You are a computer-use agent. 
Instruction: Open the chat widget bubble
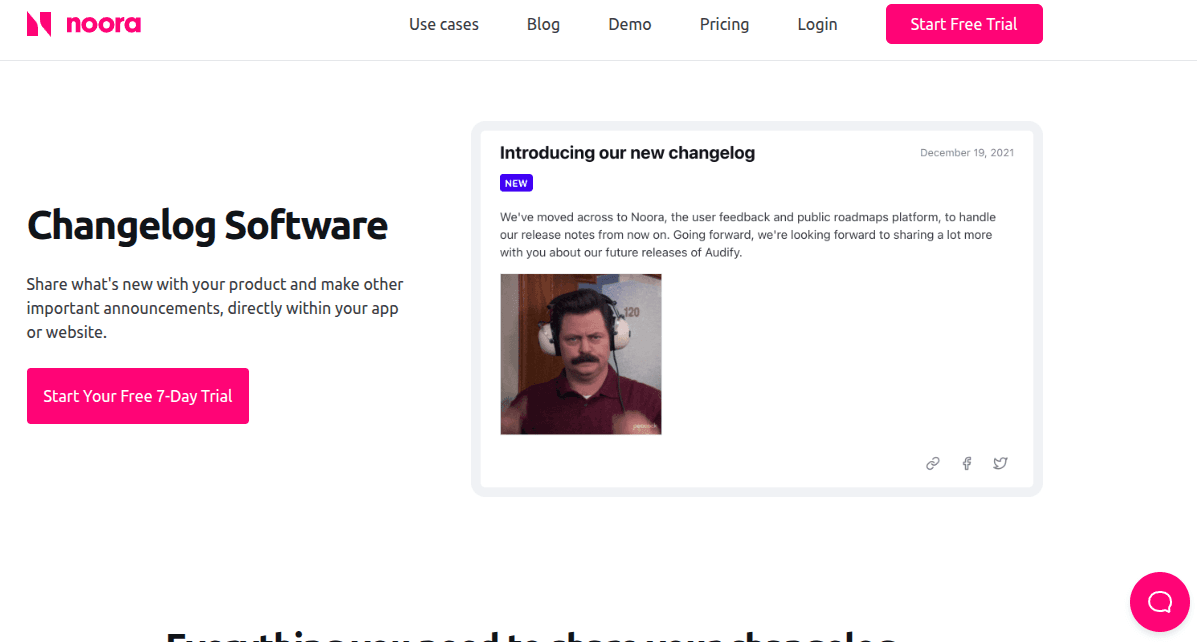1160,602
